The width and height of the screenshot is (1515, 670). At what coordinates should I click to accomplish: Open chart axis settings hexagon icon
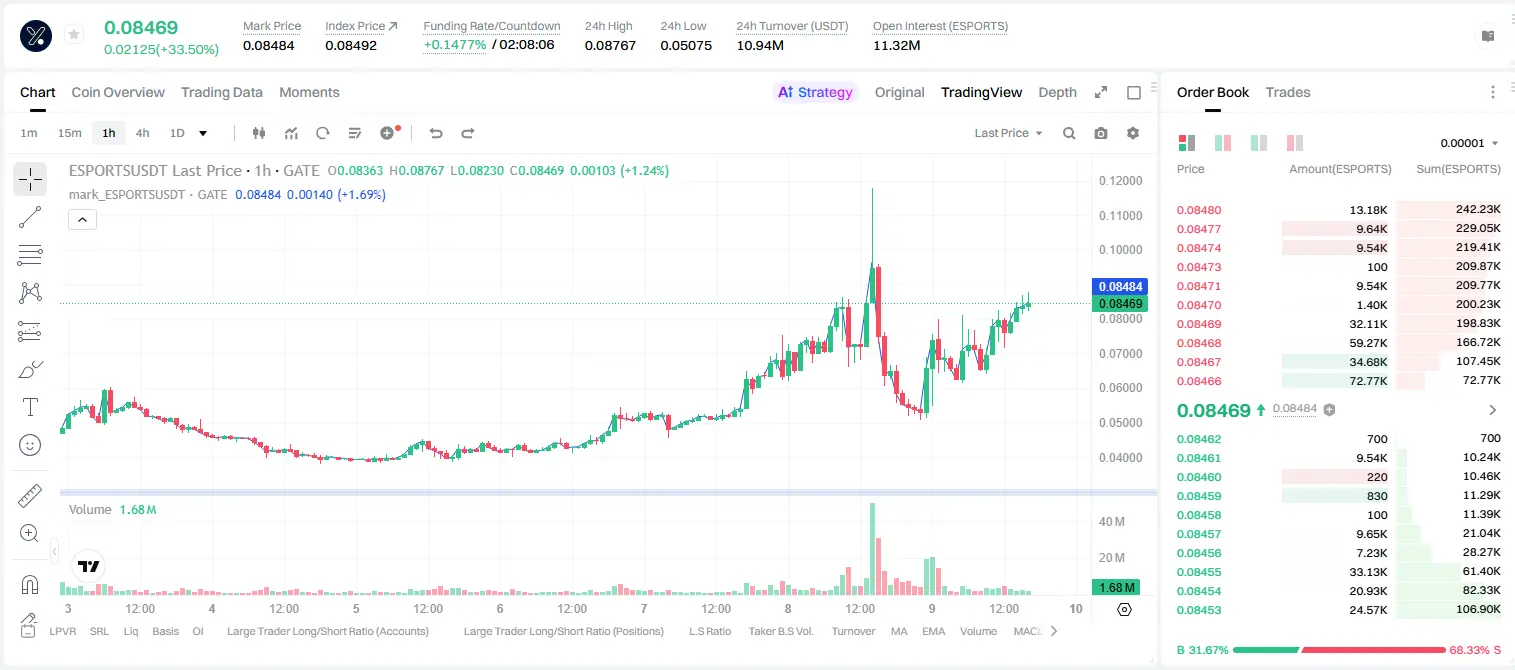[x=1124, y=609]
